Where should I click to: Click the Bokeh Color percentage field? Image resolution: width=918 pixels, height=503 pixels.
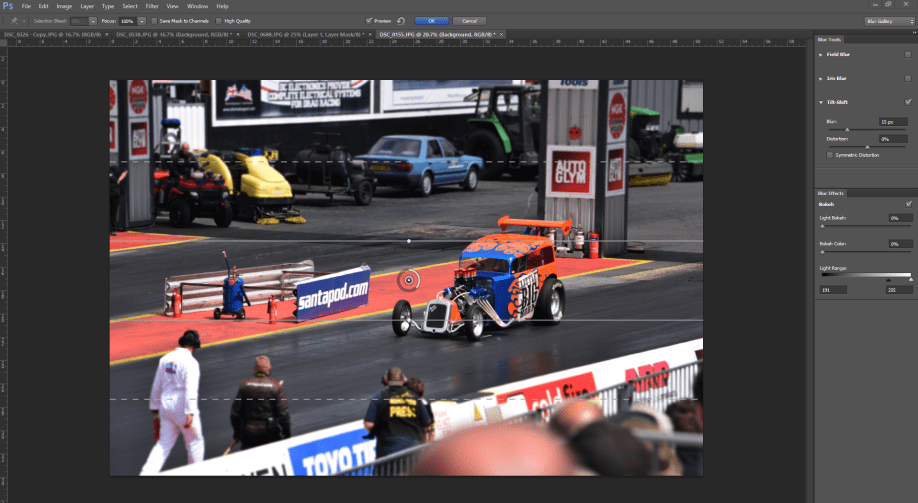900,244
